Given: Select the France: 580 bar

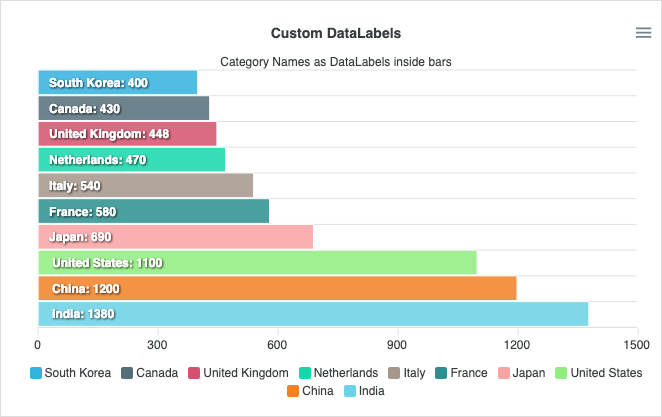Looking at the screenshot, I should click(153, 211).
